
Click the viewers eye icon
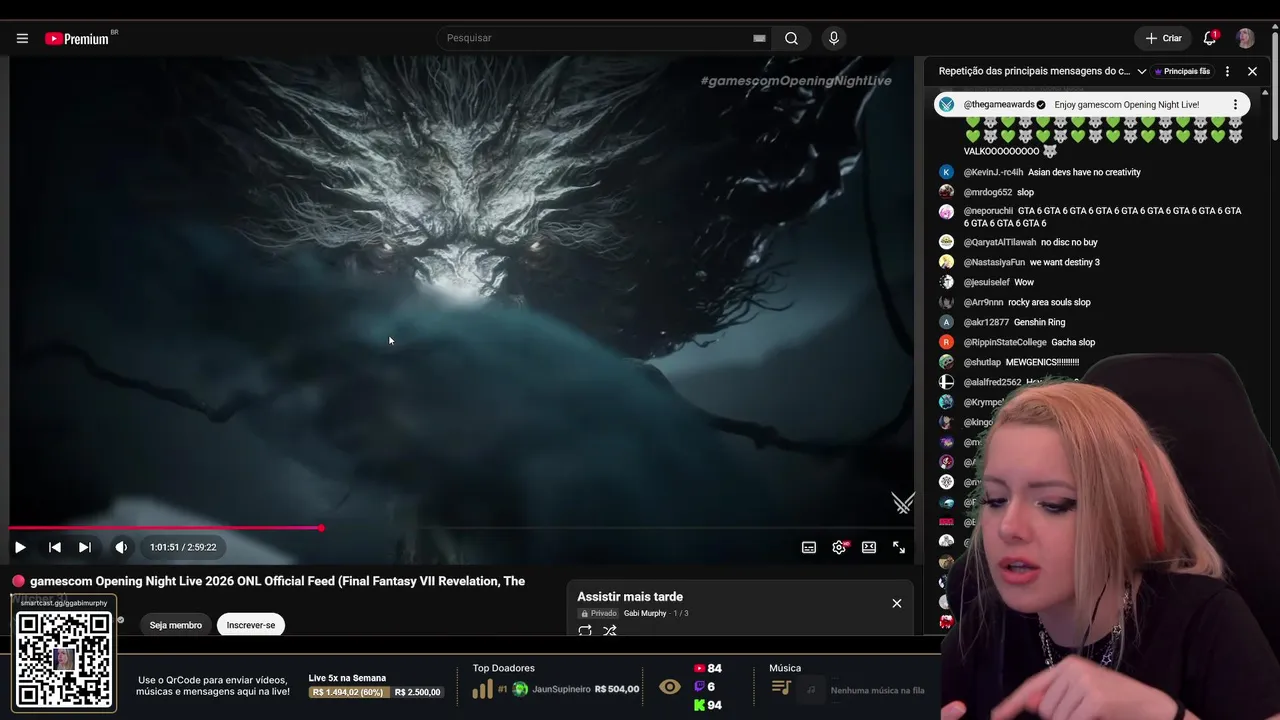tap(670, 687)
